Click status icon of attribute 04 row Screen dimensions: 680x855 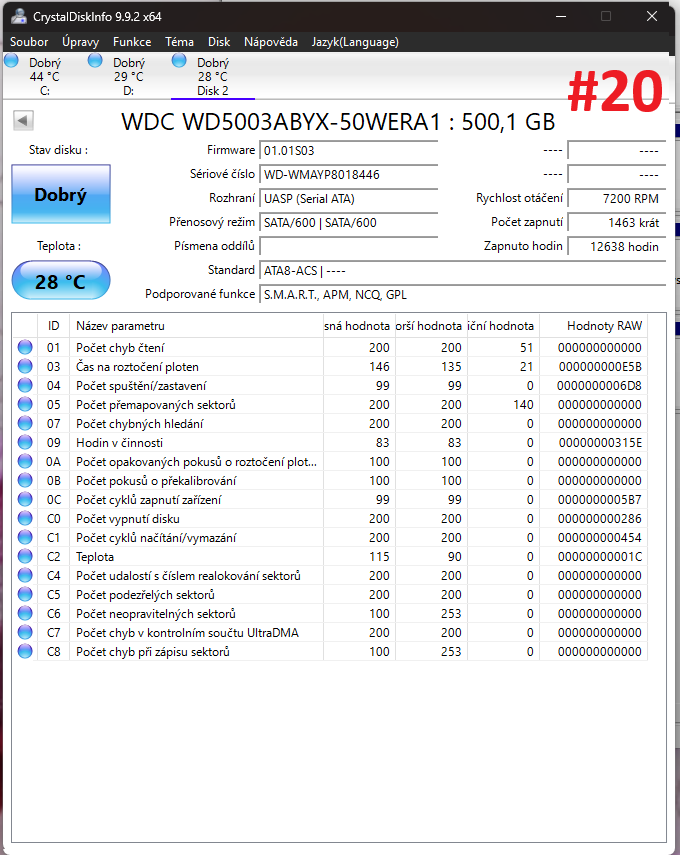(x=25, y=385)
